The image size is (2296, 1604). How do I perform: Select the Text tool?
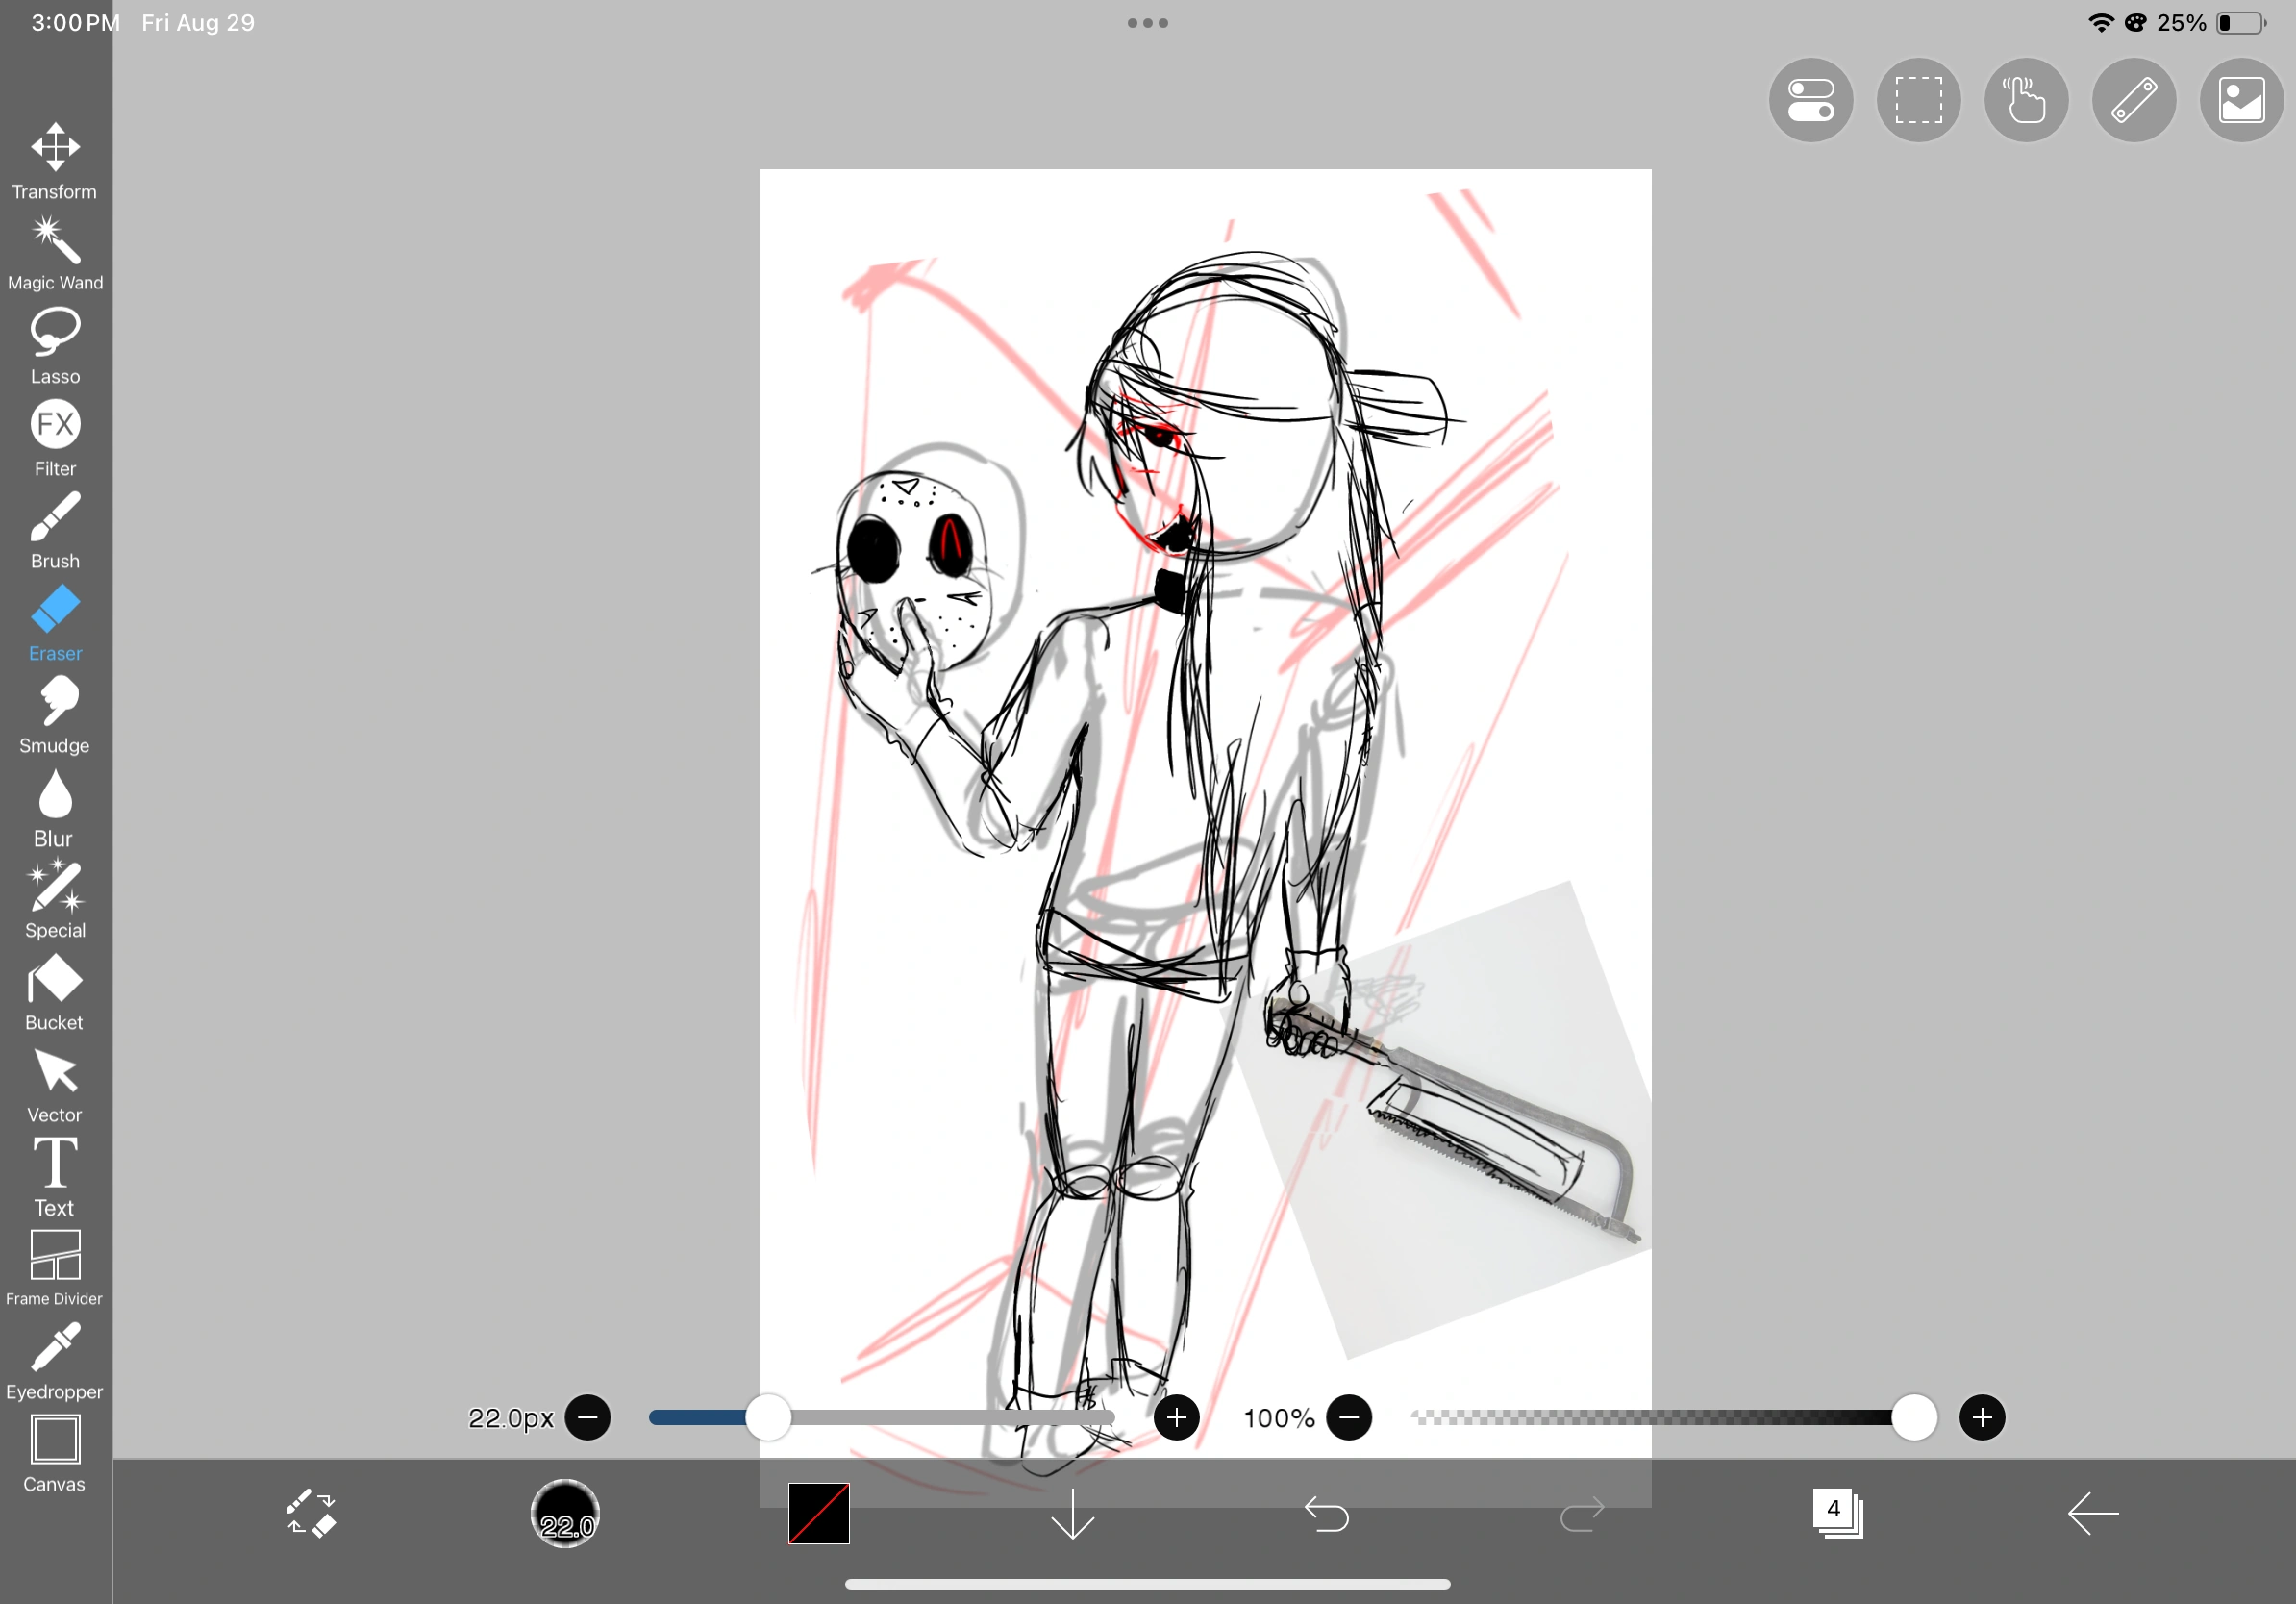55,1175
